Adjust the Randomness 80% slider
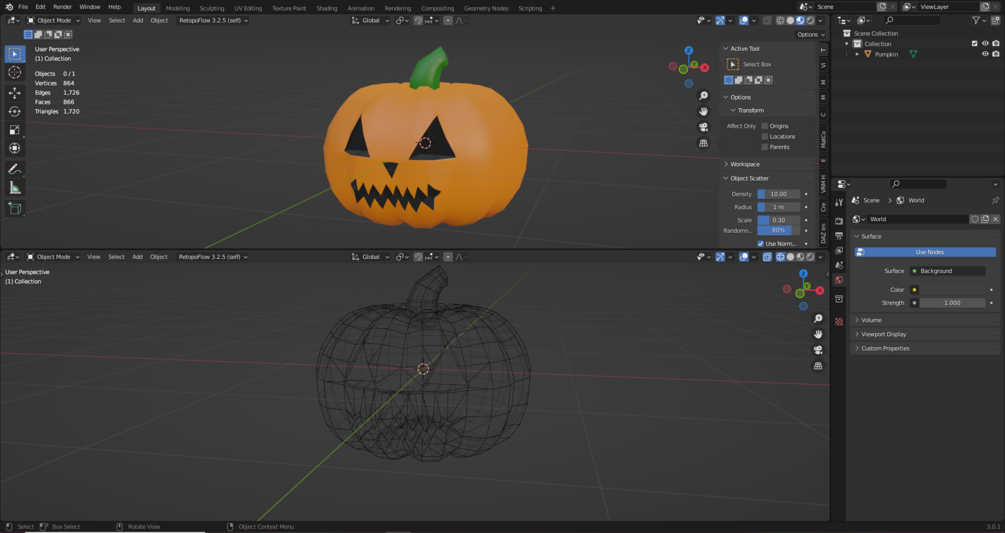Image resolution: width=1005 pixels, height=533 pixels. (x=778, y=230)
